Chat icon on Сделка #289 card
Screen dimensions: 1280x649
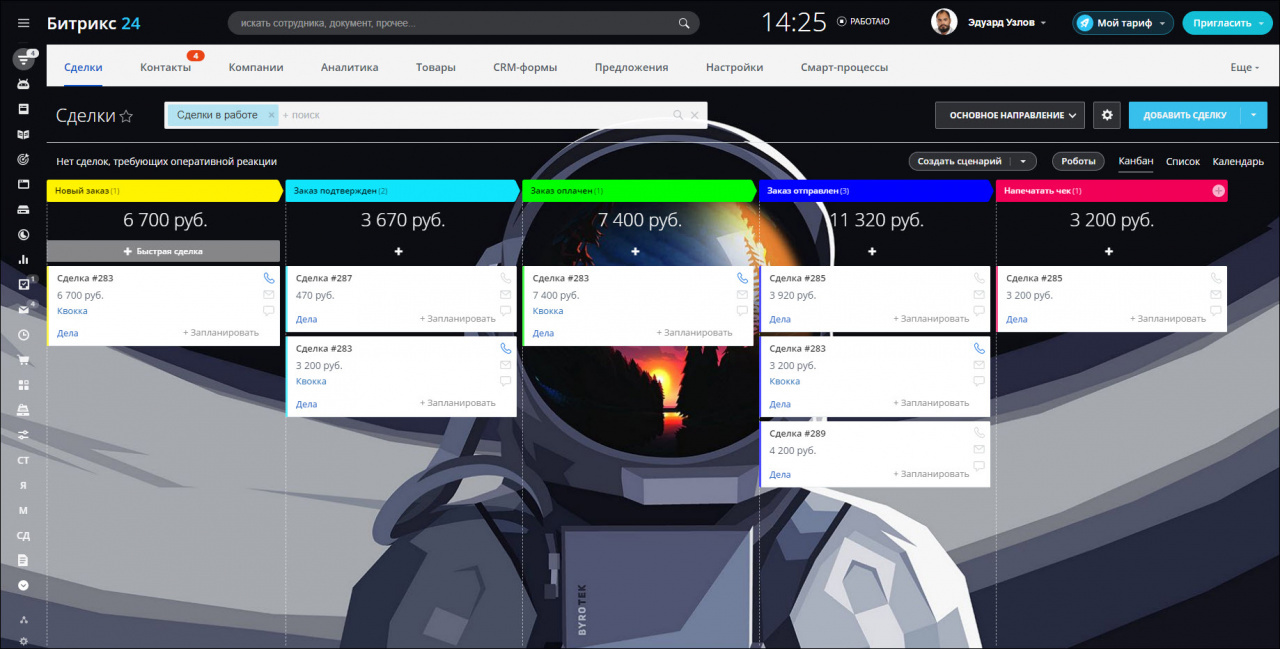pyautogui.click(x=979, y=466)
